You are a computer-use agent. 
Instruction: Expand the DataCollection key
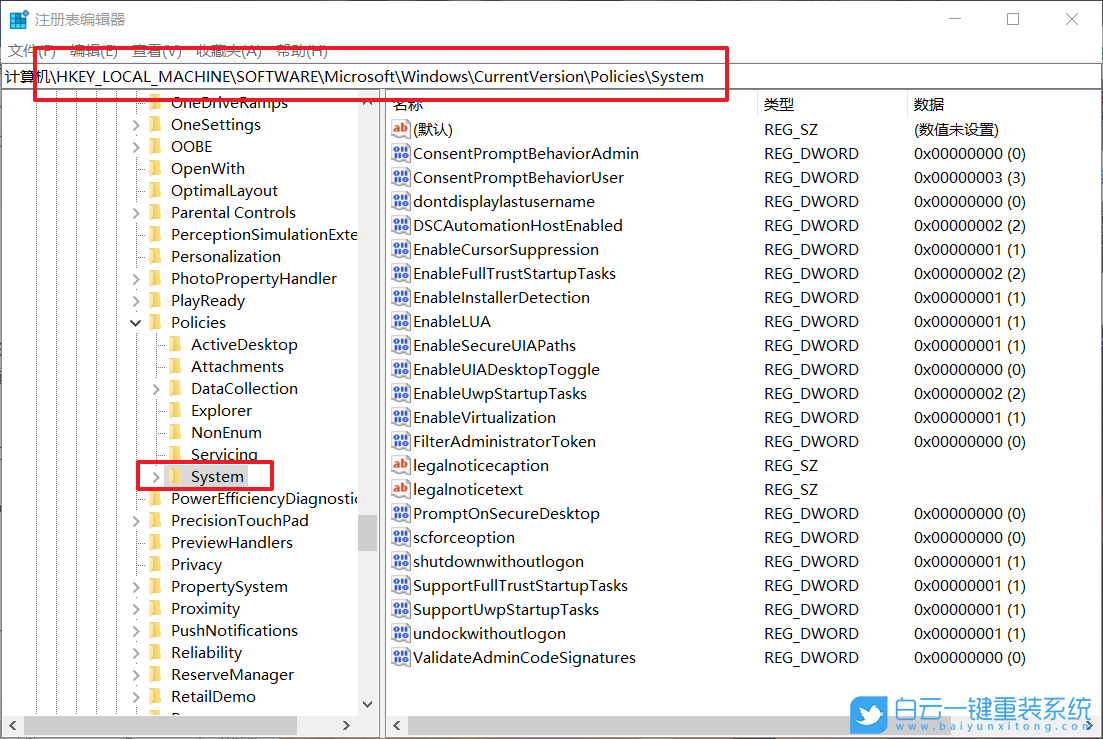point(156,389)
